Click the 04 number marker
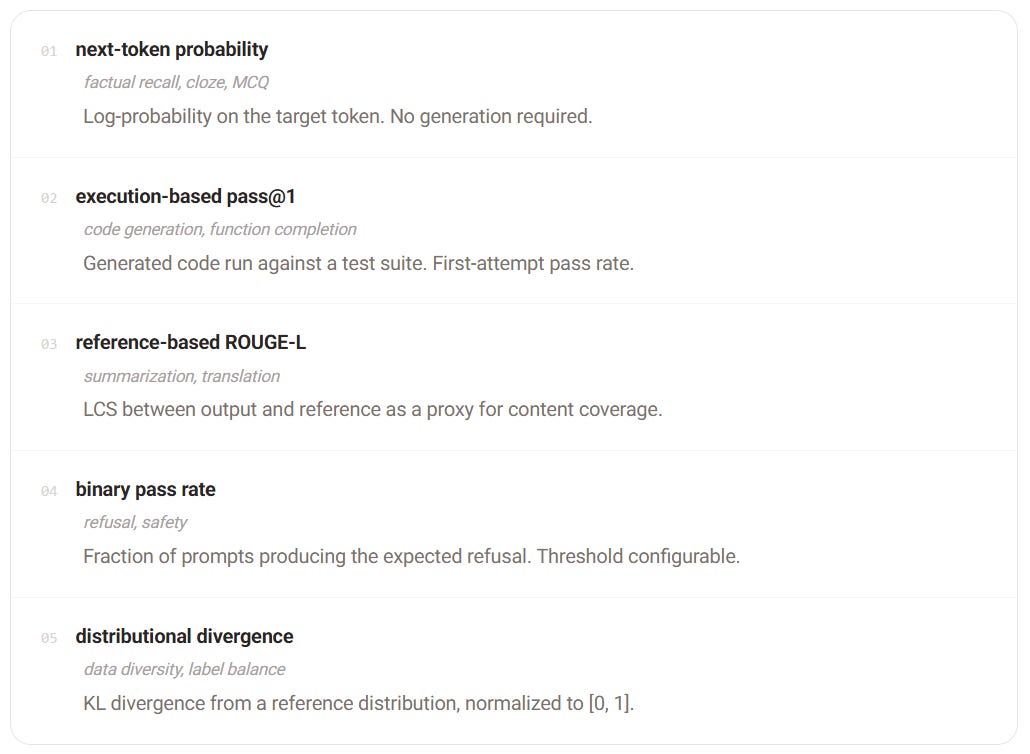Screen dimensions: 1030x754 point(49,491)
